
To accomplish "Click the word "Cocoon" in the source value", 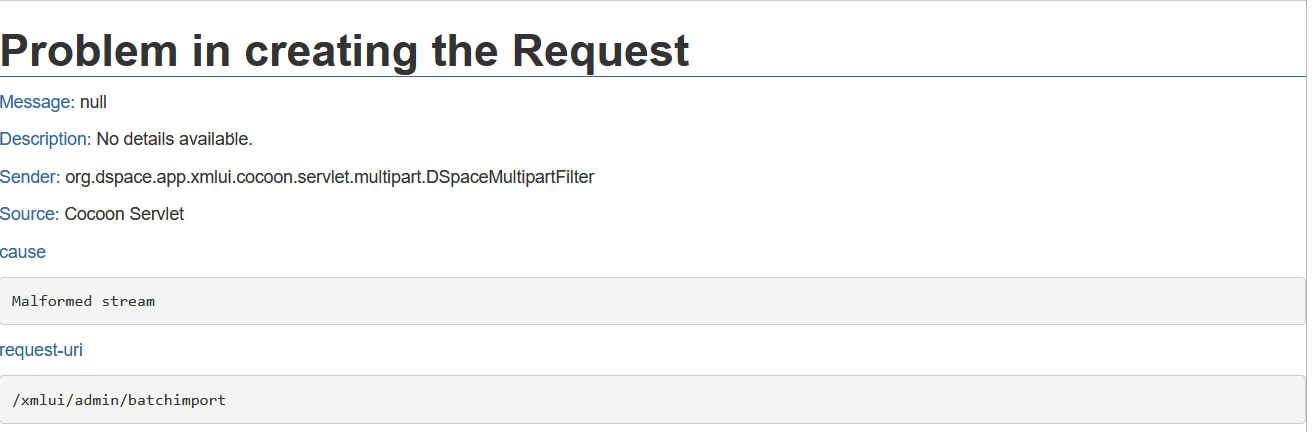I will coord(94,214).
